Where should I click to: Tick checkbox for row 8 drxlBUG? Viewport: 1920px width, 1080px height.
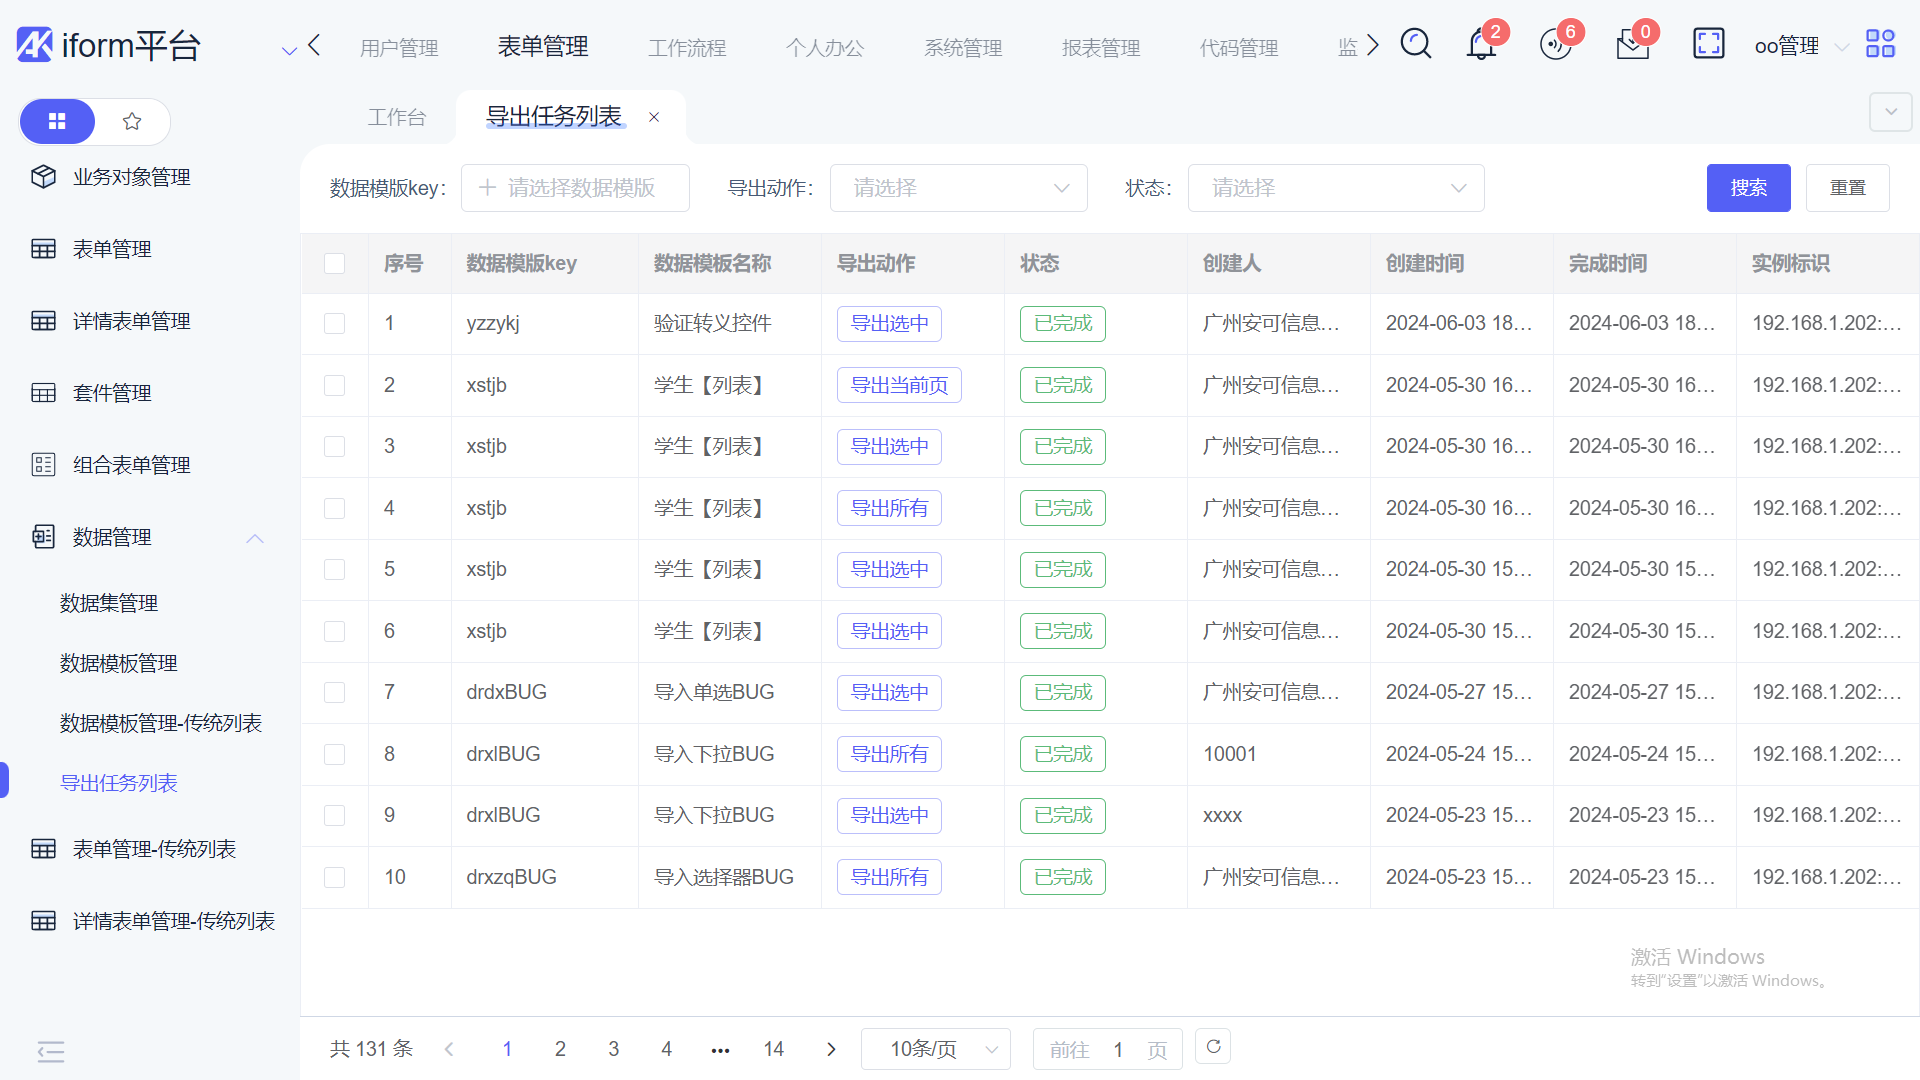point(334,754)
